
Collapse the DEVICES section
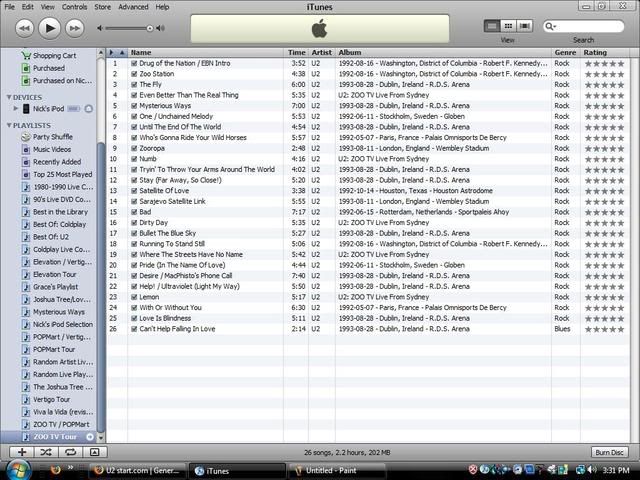coord(9,97)
